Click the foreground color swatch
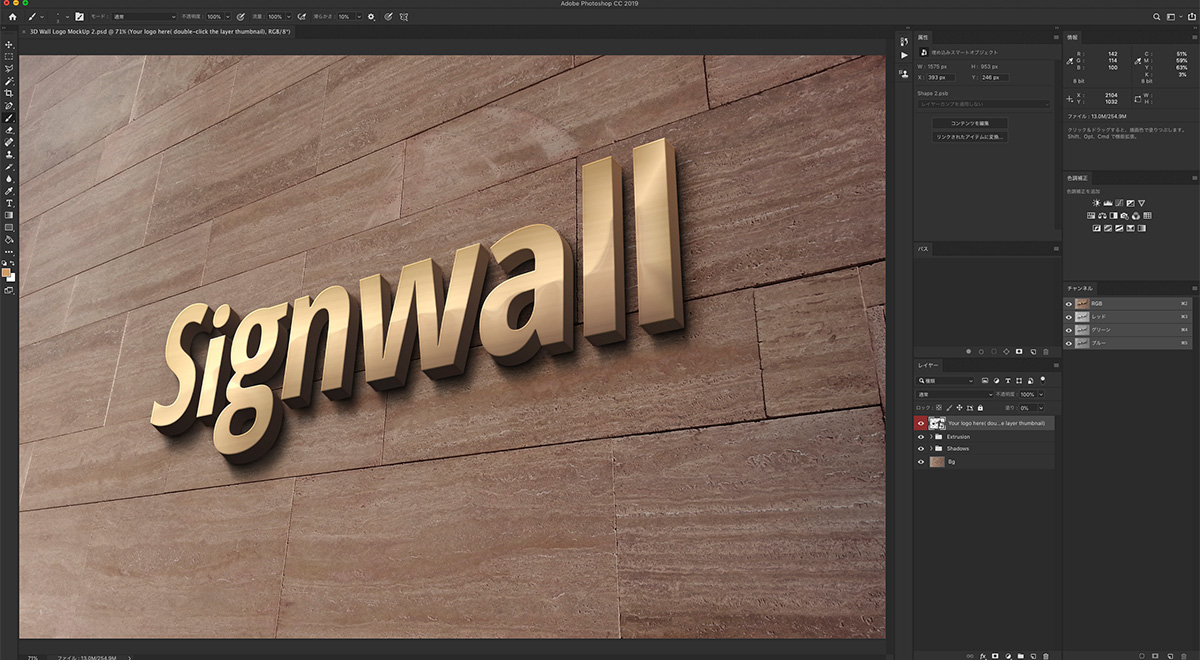This screenshot has height=660, width=1200. pos(6,271)
